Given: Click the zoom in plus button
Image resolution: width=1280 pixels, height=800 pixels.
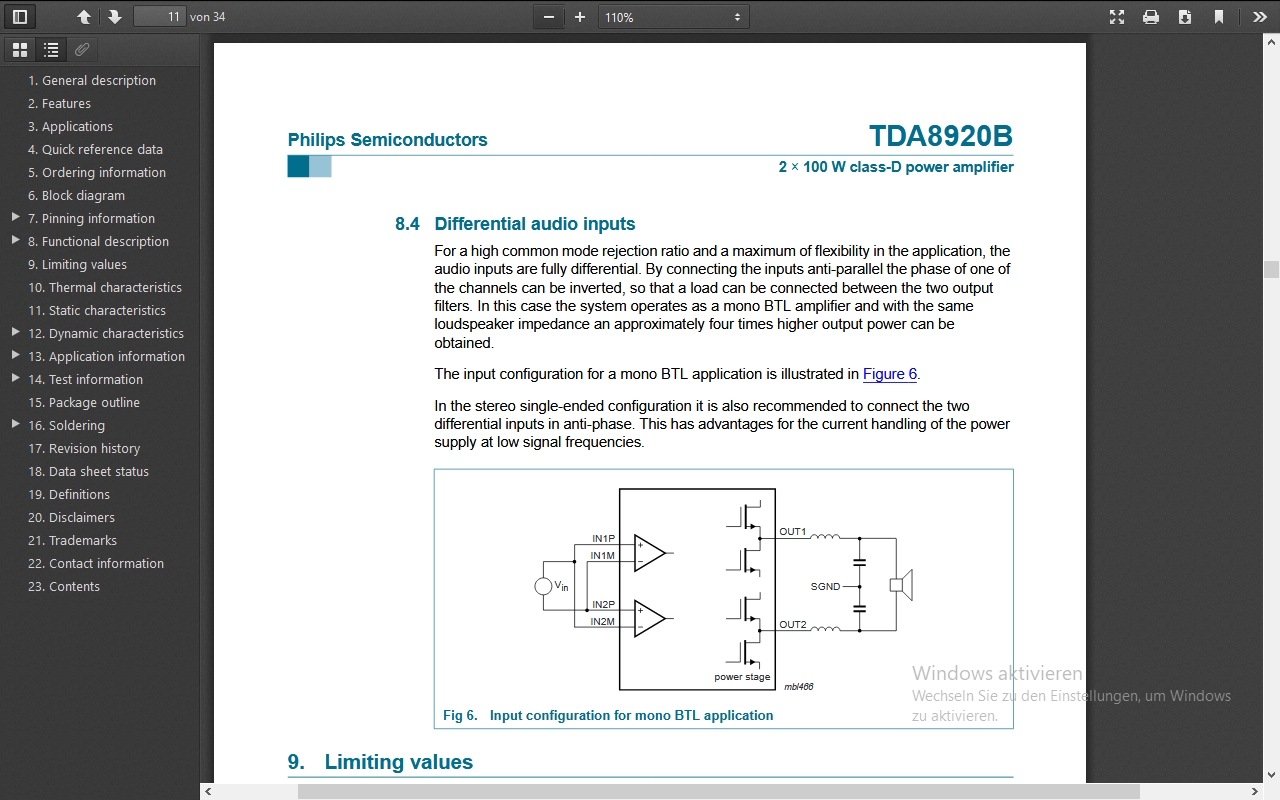Looking at the screenshot, I should click(580, 17).
